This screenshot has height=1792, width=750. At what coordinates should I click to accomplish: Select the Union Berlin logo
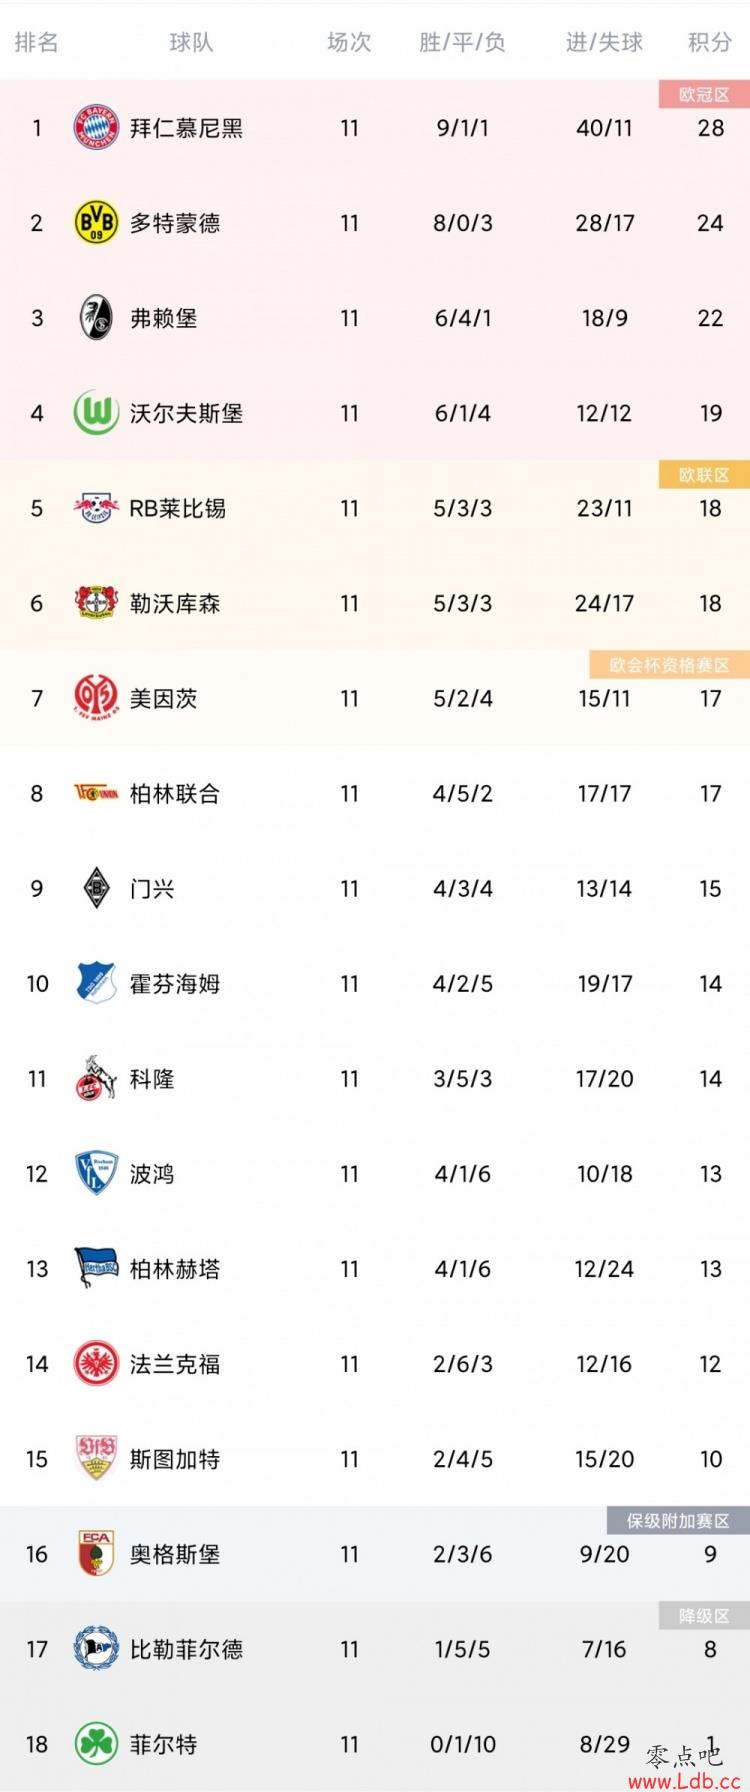point(97,794)
